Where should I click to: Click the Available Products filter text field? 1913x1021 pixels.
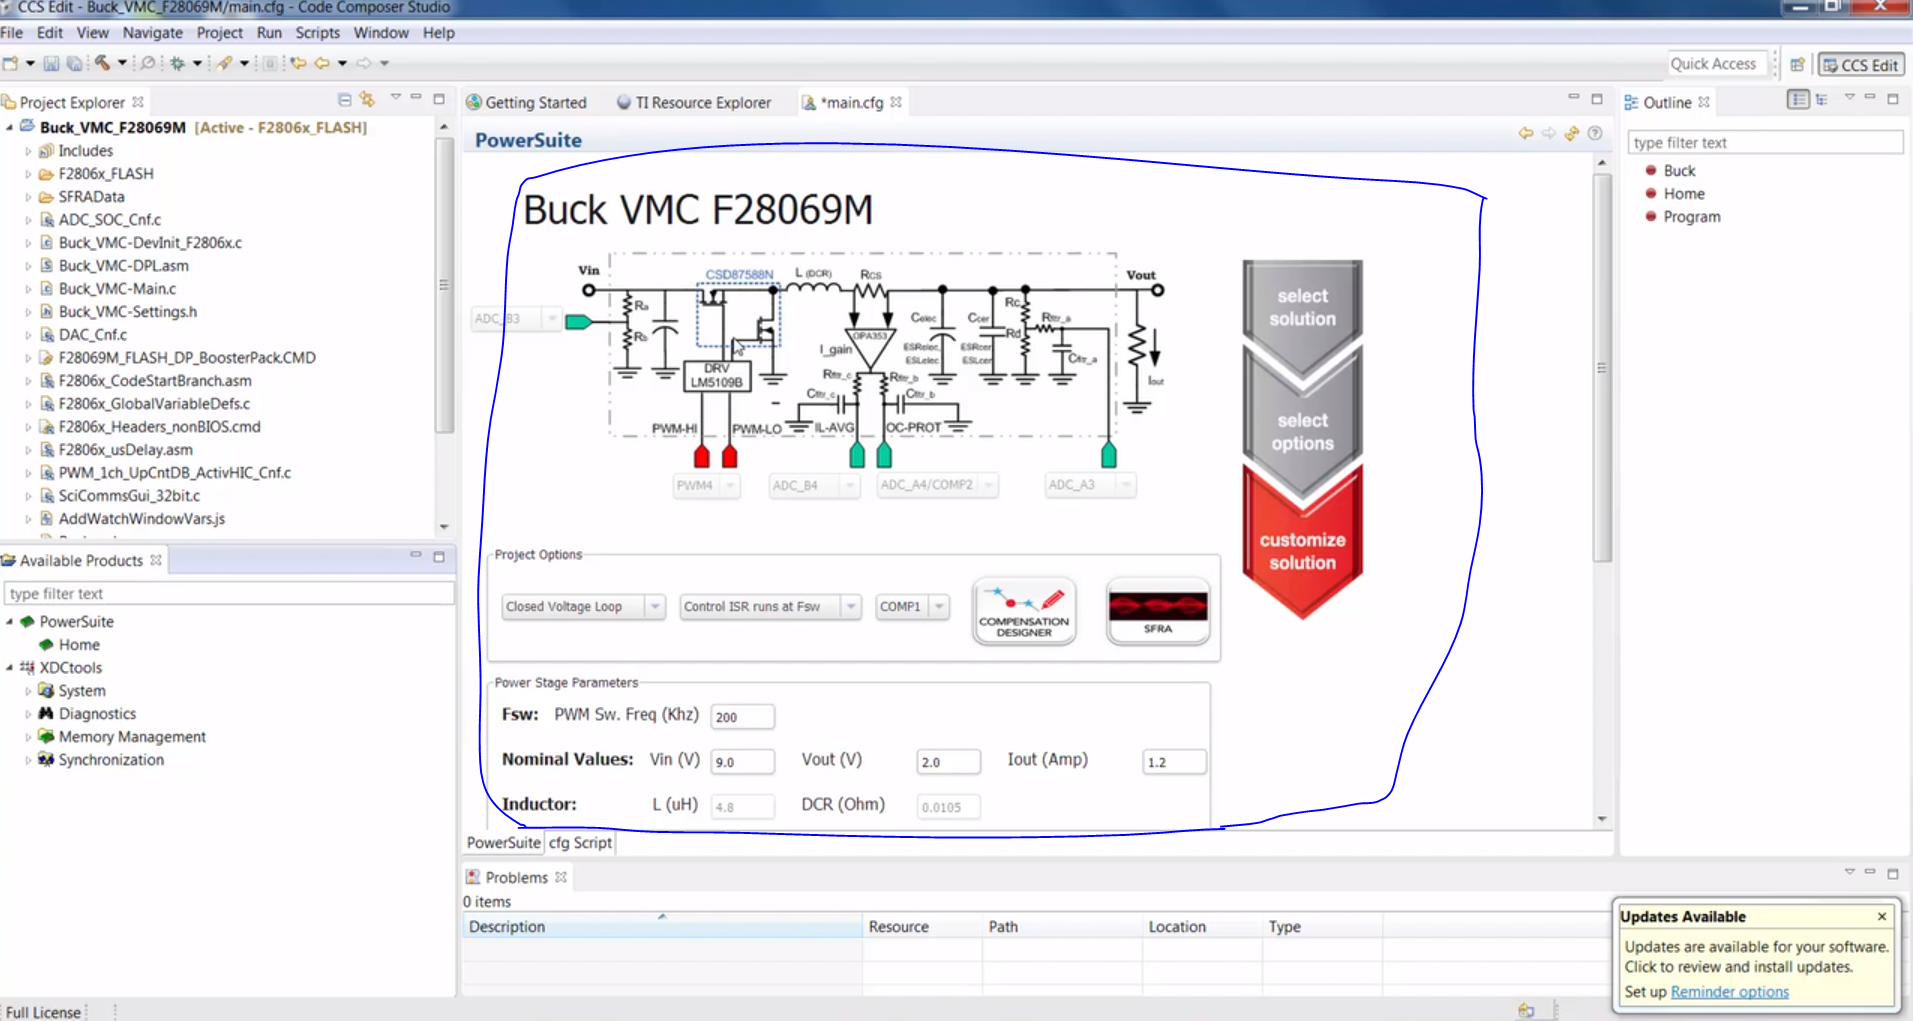pyautogui.click(x=229, y=594)
